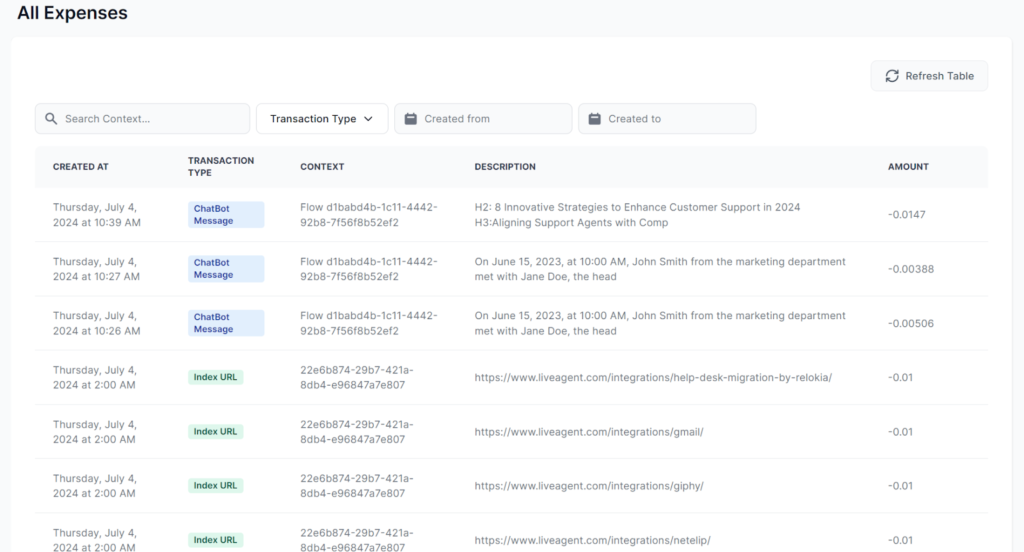Open the Created from date picker
The width and height of the screenshot is (1024, 552).
(484, 119)
